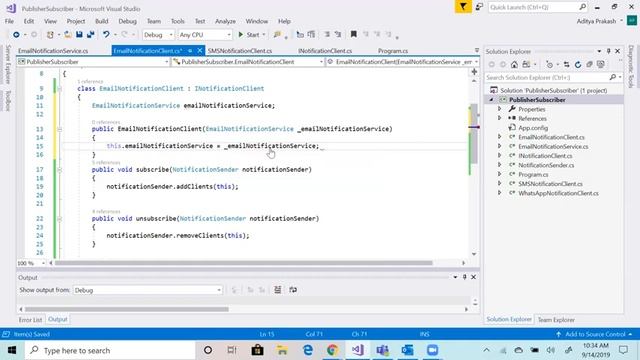Click Solution Explorer Pending Changes Filter icon
Image resolution: width=640 pixels, height=360 pixels.
[549, 64]
